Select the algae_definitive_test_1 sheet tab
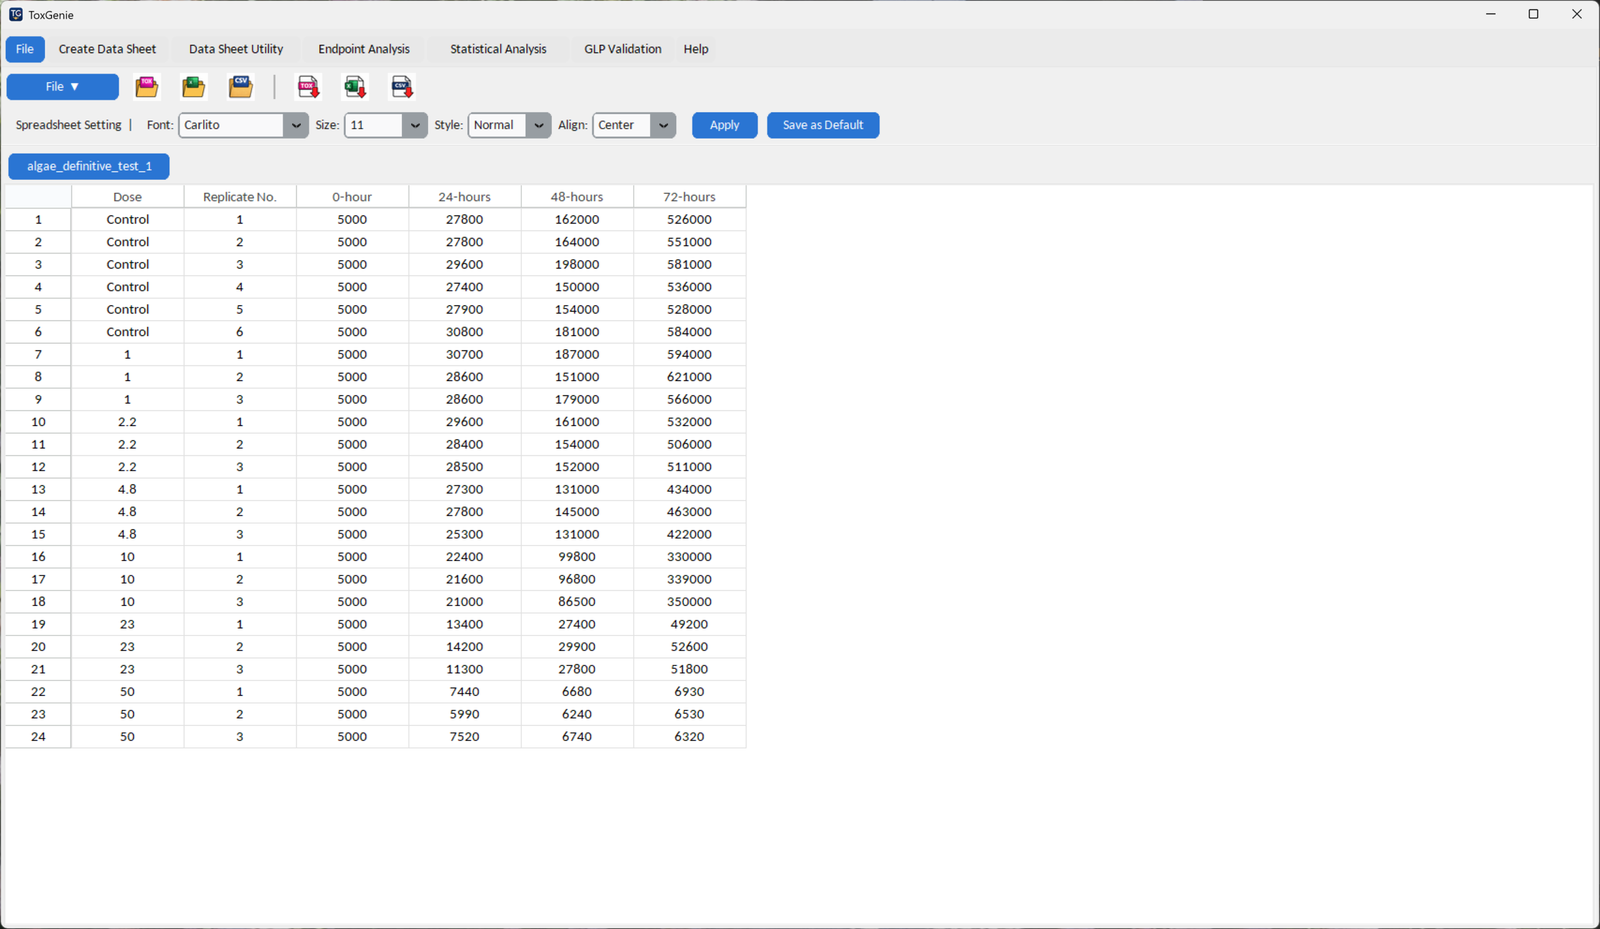The width and height of the screenshot is (1600, 929). coord(89,166)
